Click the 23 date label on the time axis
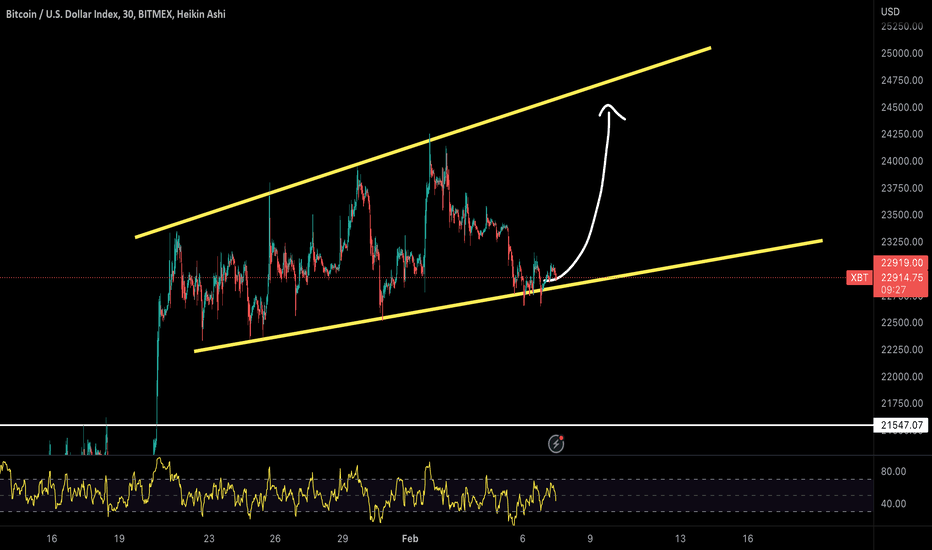932x550 pixels. 209,539
